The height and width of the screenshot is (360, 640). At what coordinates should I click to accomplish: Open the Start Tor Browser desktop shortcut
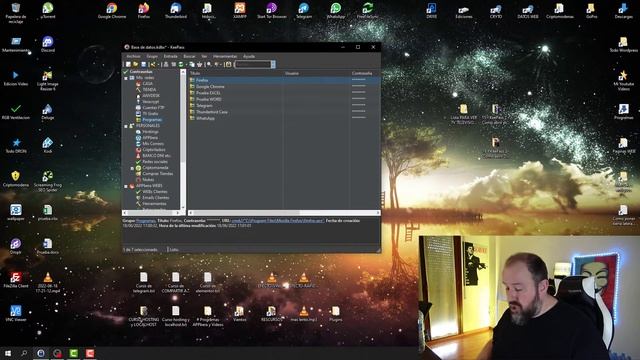click(272, 11)
